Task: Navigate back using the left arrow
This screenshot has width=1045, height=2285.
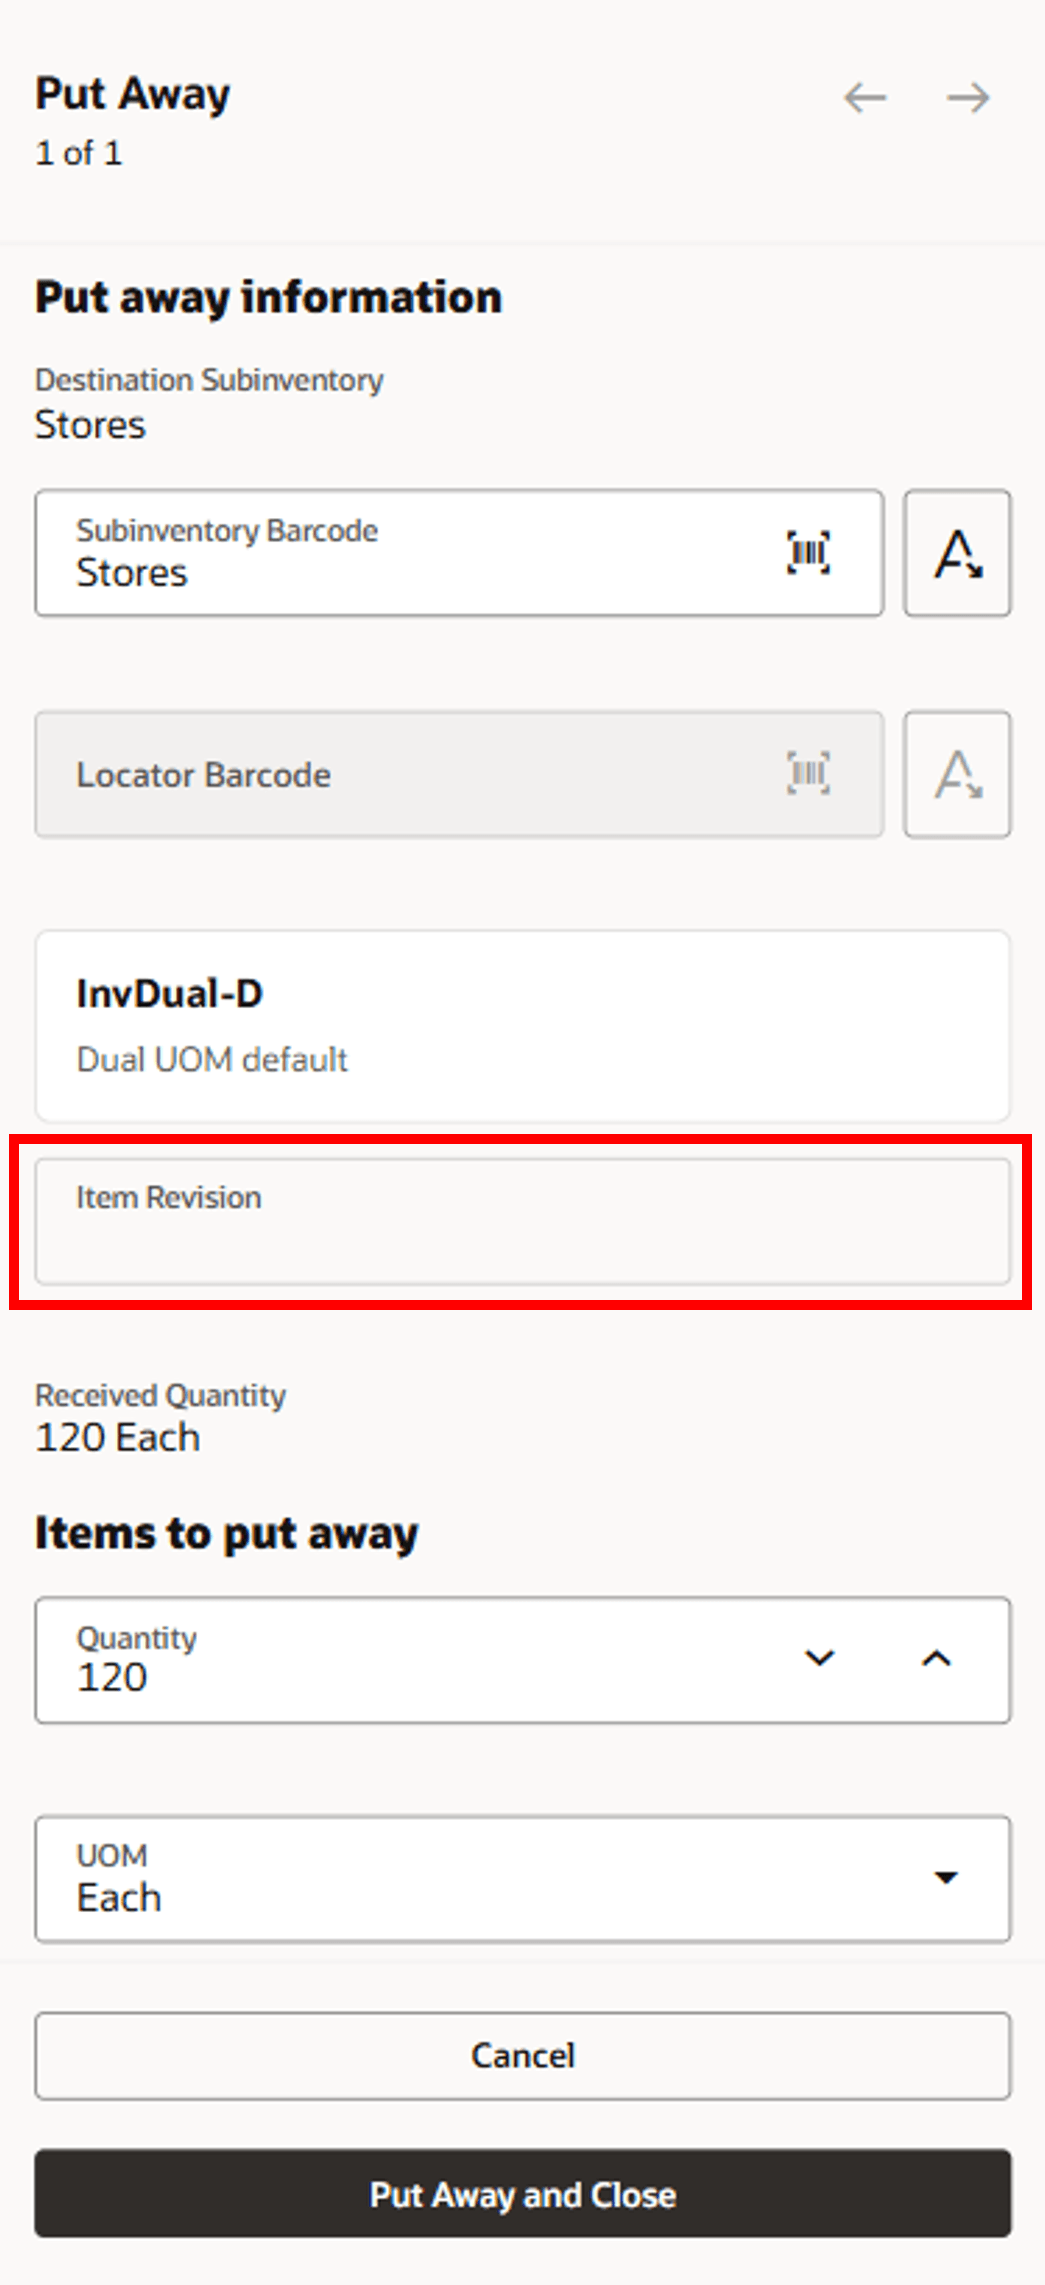Action: (x=864, y=97)
